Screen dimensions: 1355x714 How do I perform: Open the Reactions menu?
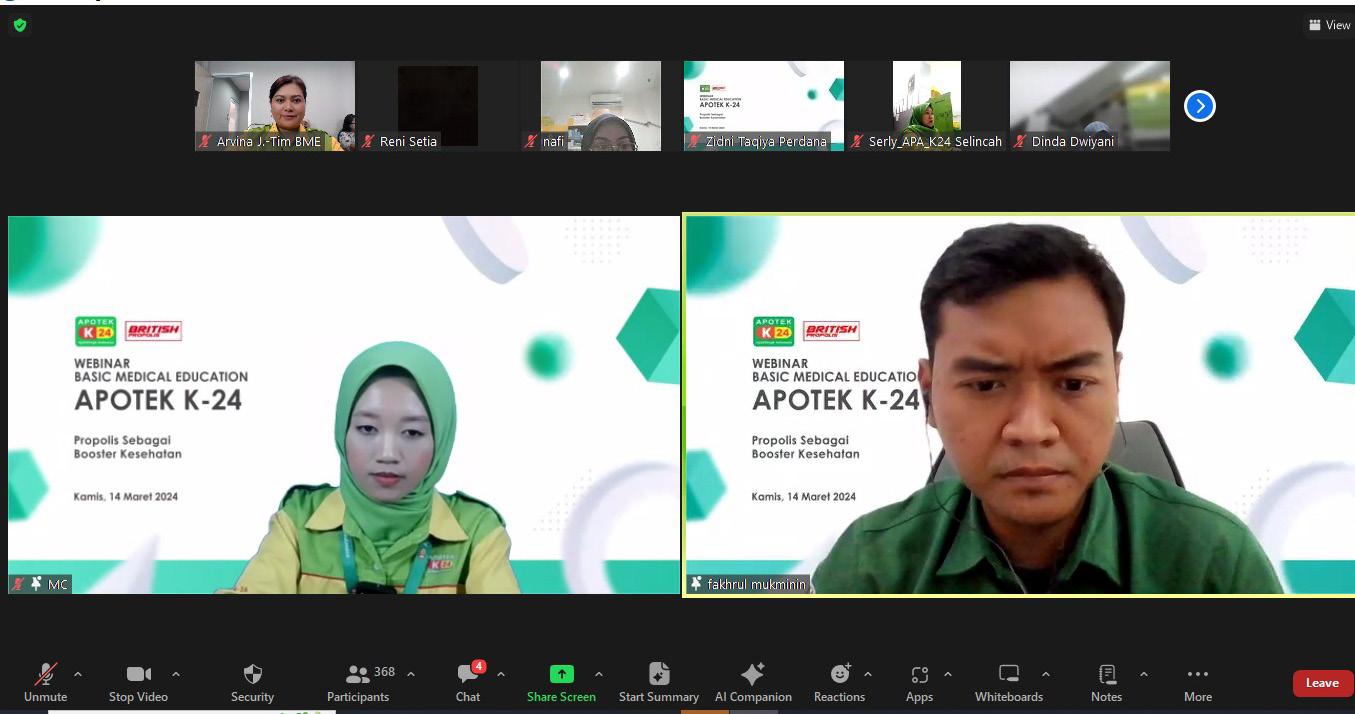point(839,683)
